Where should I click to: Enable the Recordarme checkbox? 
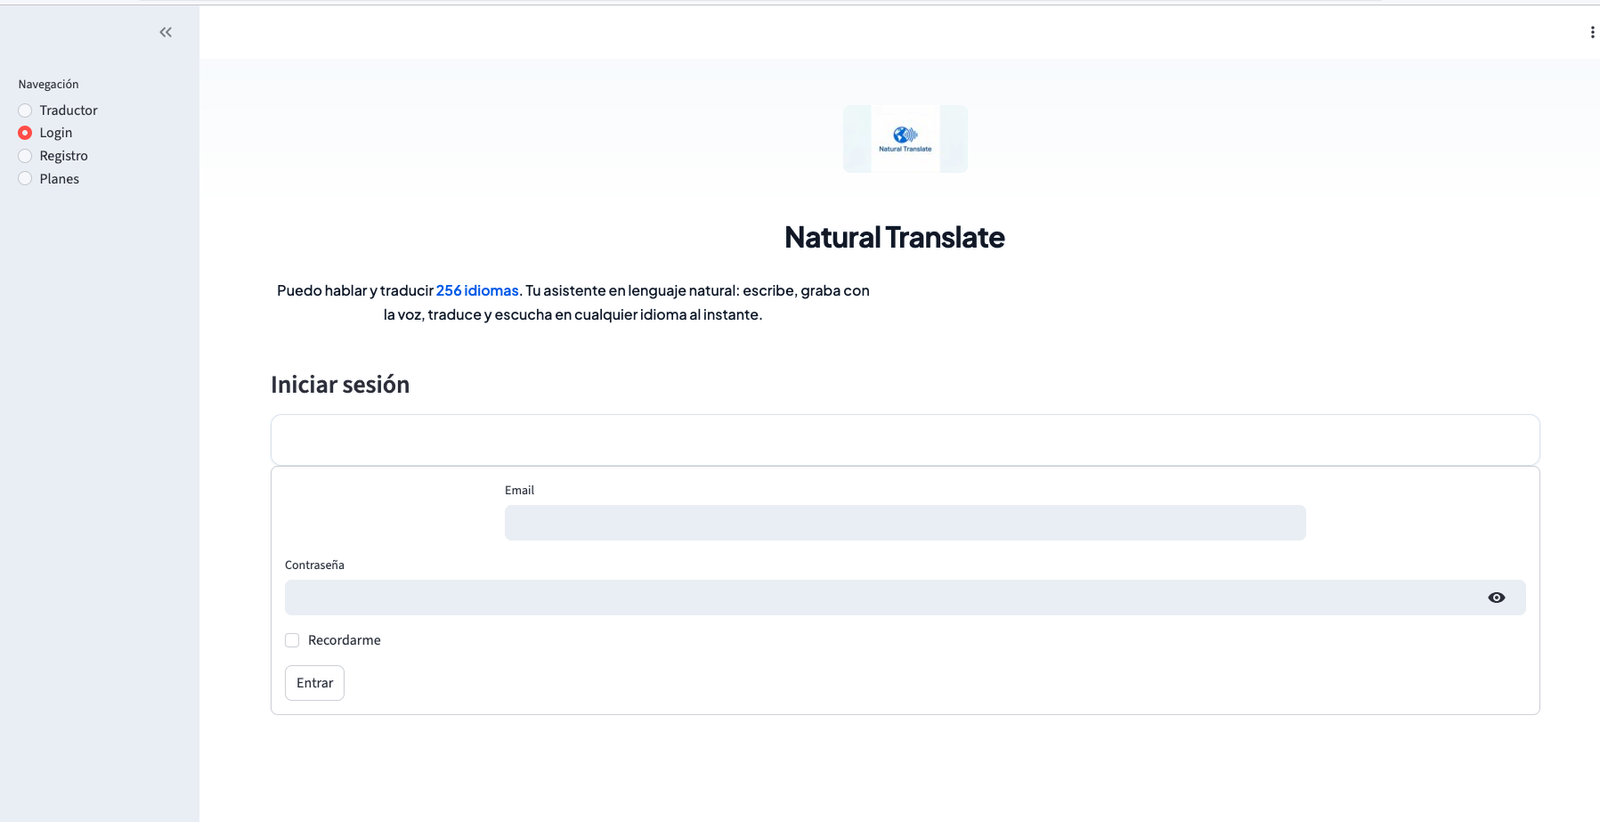(292, 640)
